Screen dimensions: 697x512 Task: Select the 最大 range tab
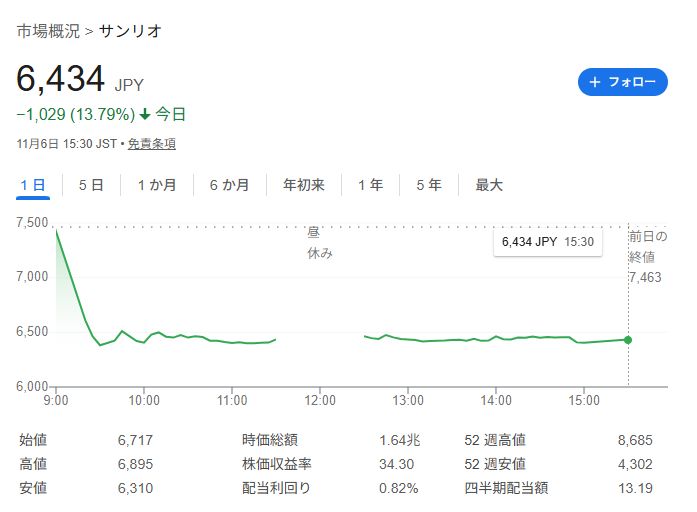coord(489,185)
